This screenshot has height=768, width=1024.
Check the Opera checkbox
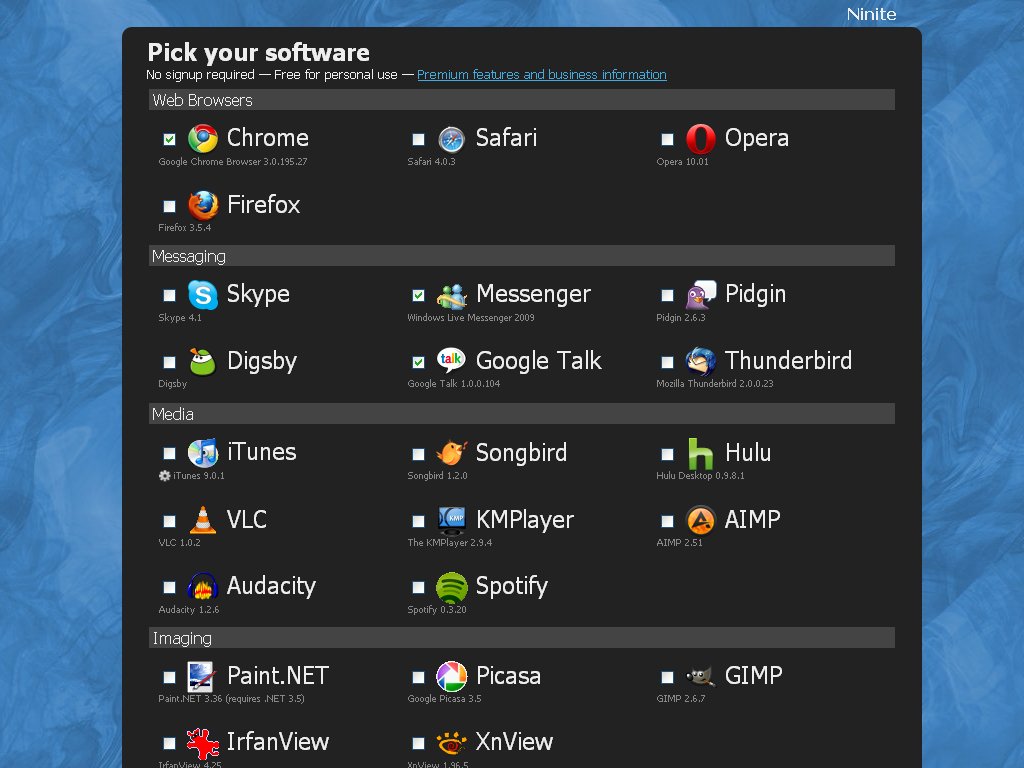coord(667,139)
